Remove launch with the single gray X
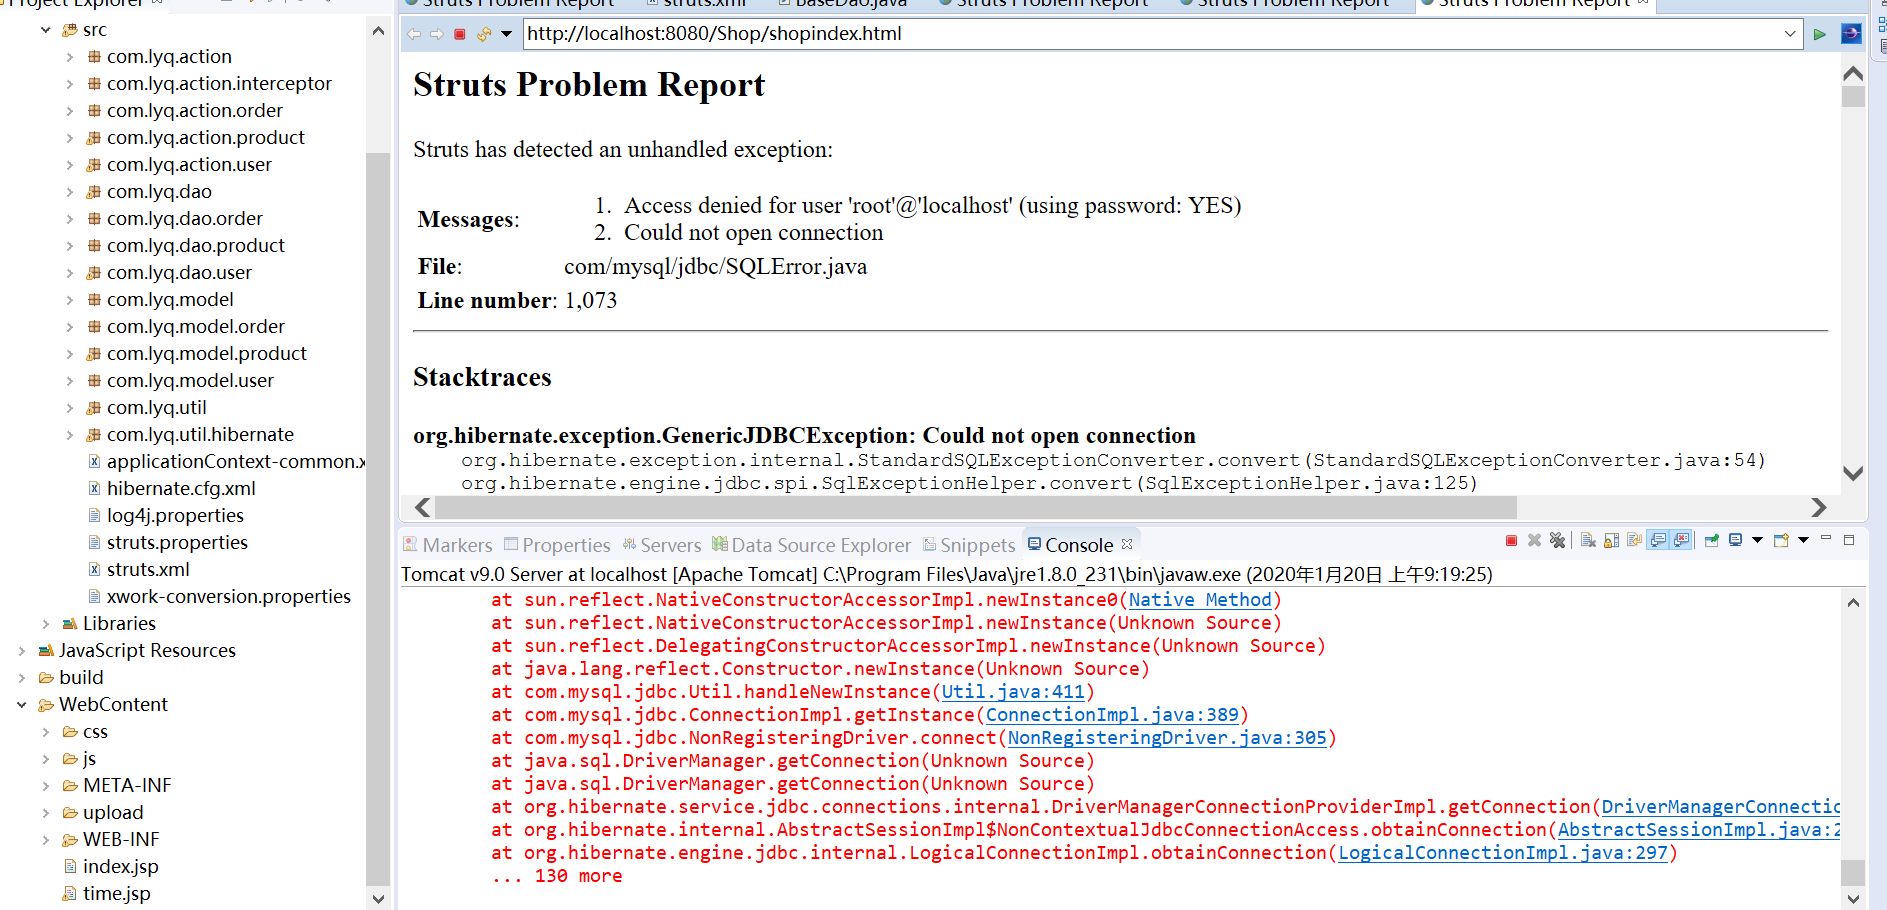 (1534, 540)
